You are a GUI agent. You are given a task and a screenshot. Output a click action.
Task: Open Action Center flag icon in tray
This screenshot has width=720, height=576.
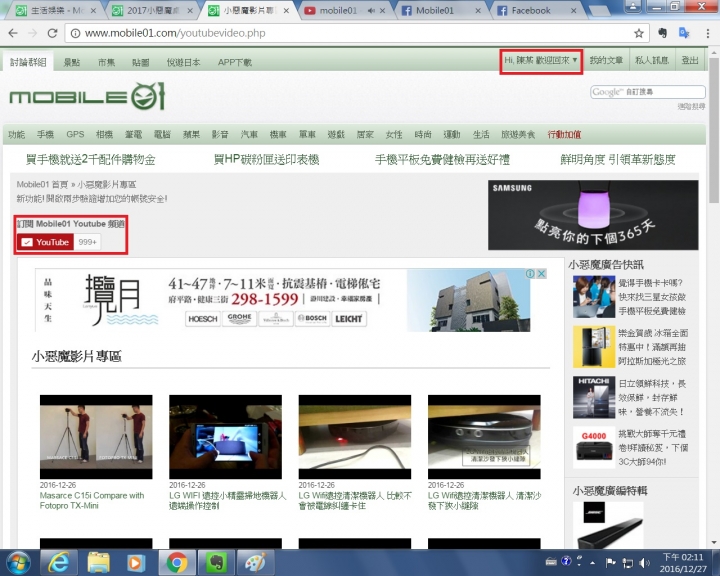[611, 563]
